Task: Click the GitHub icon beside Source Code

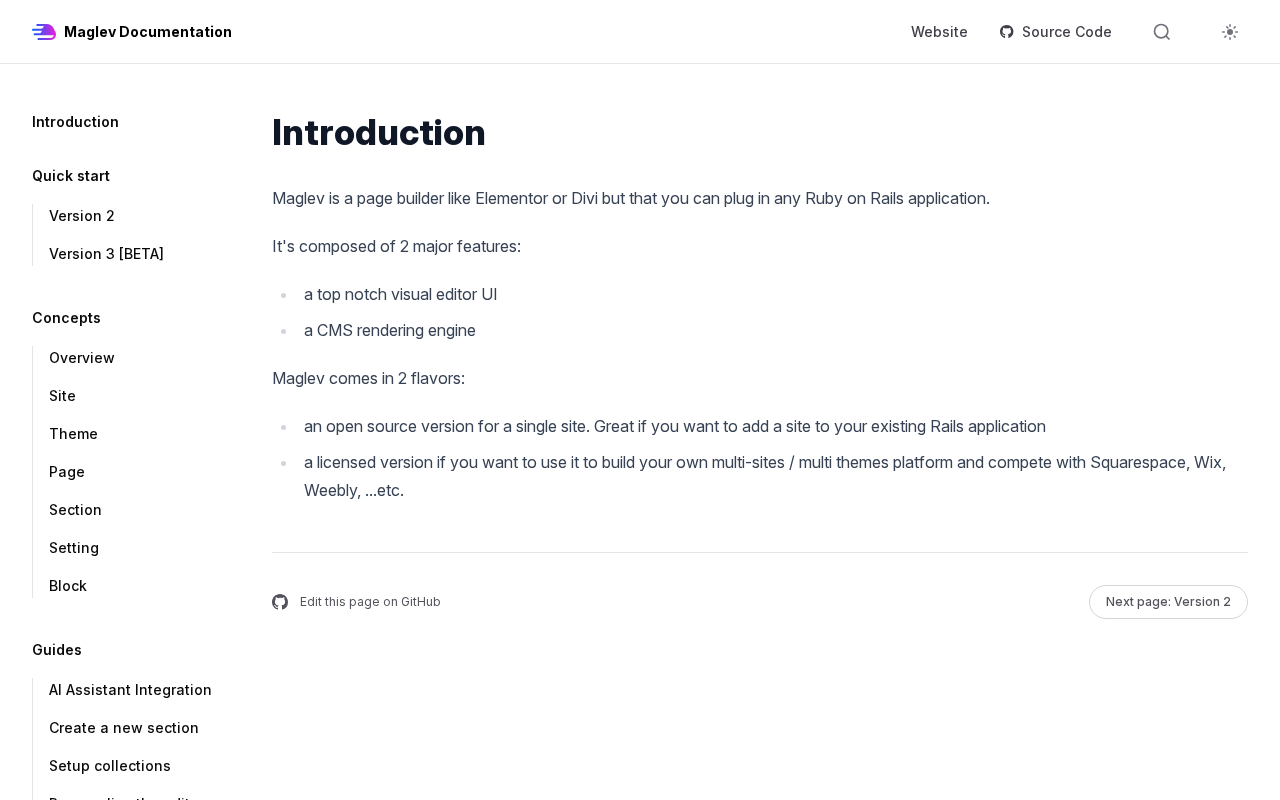Action: (x=1007, y=32)
